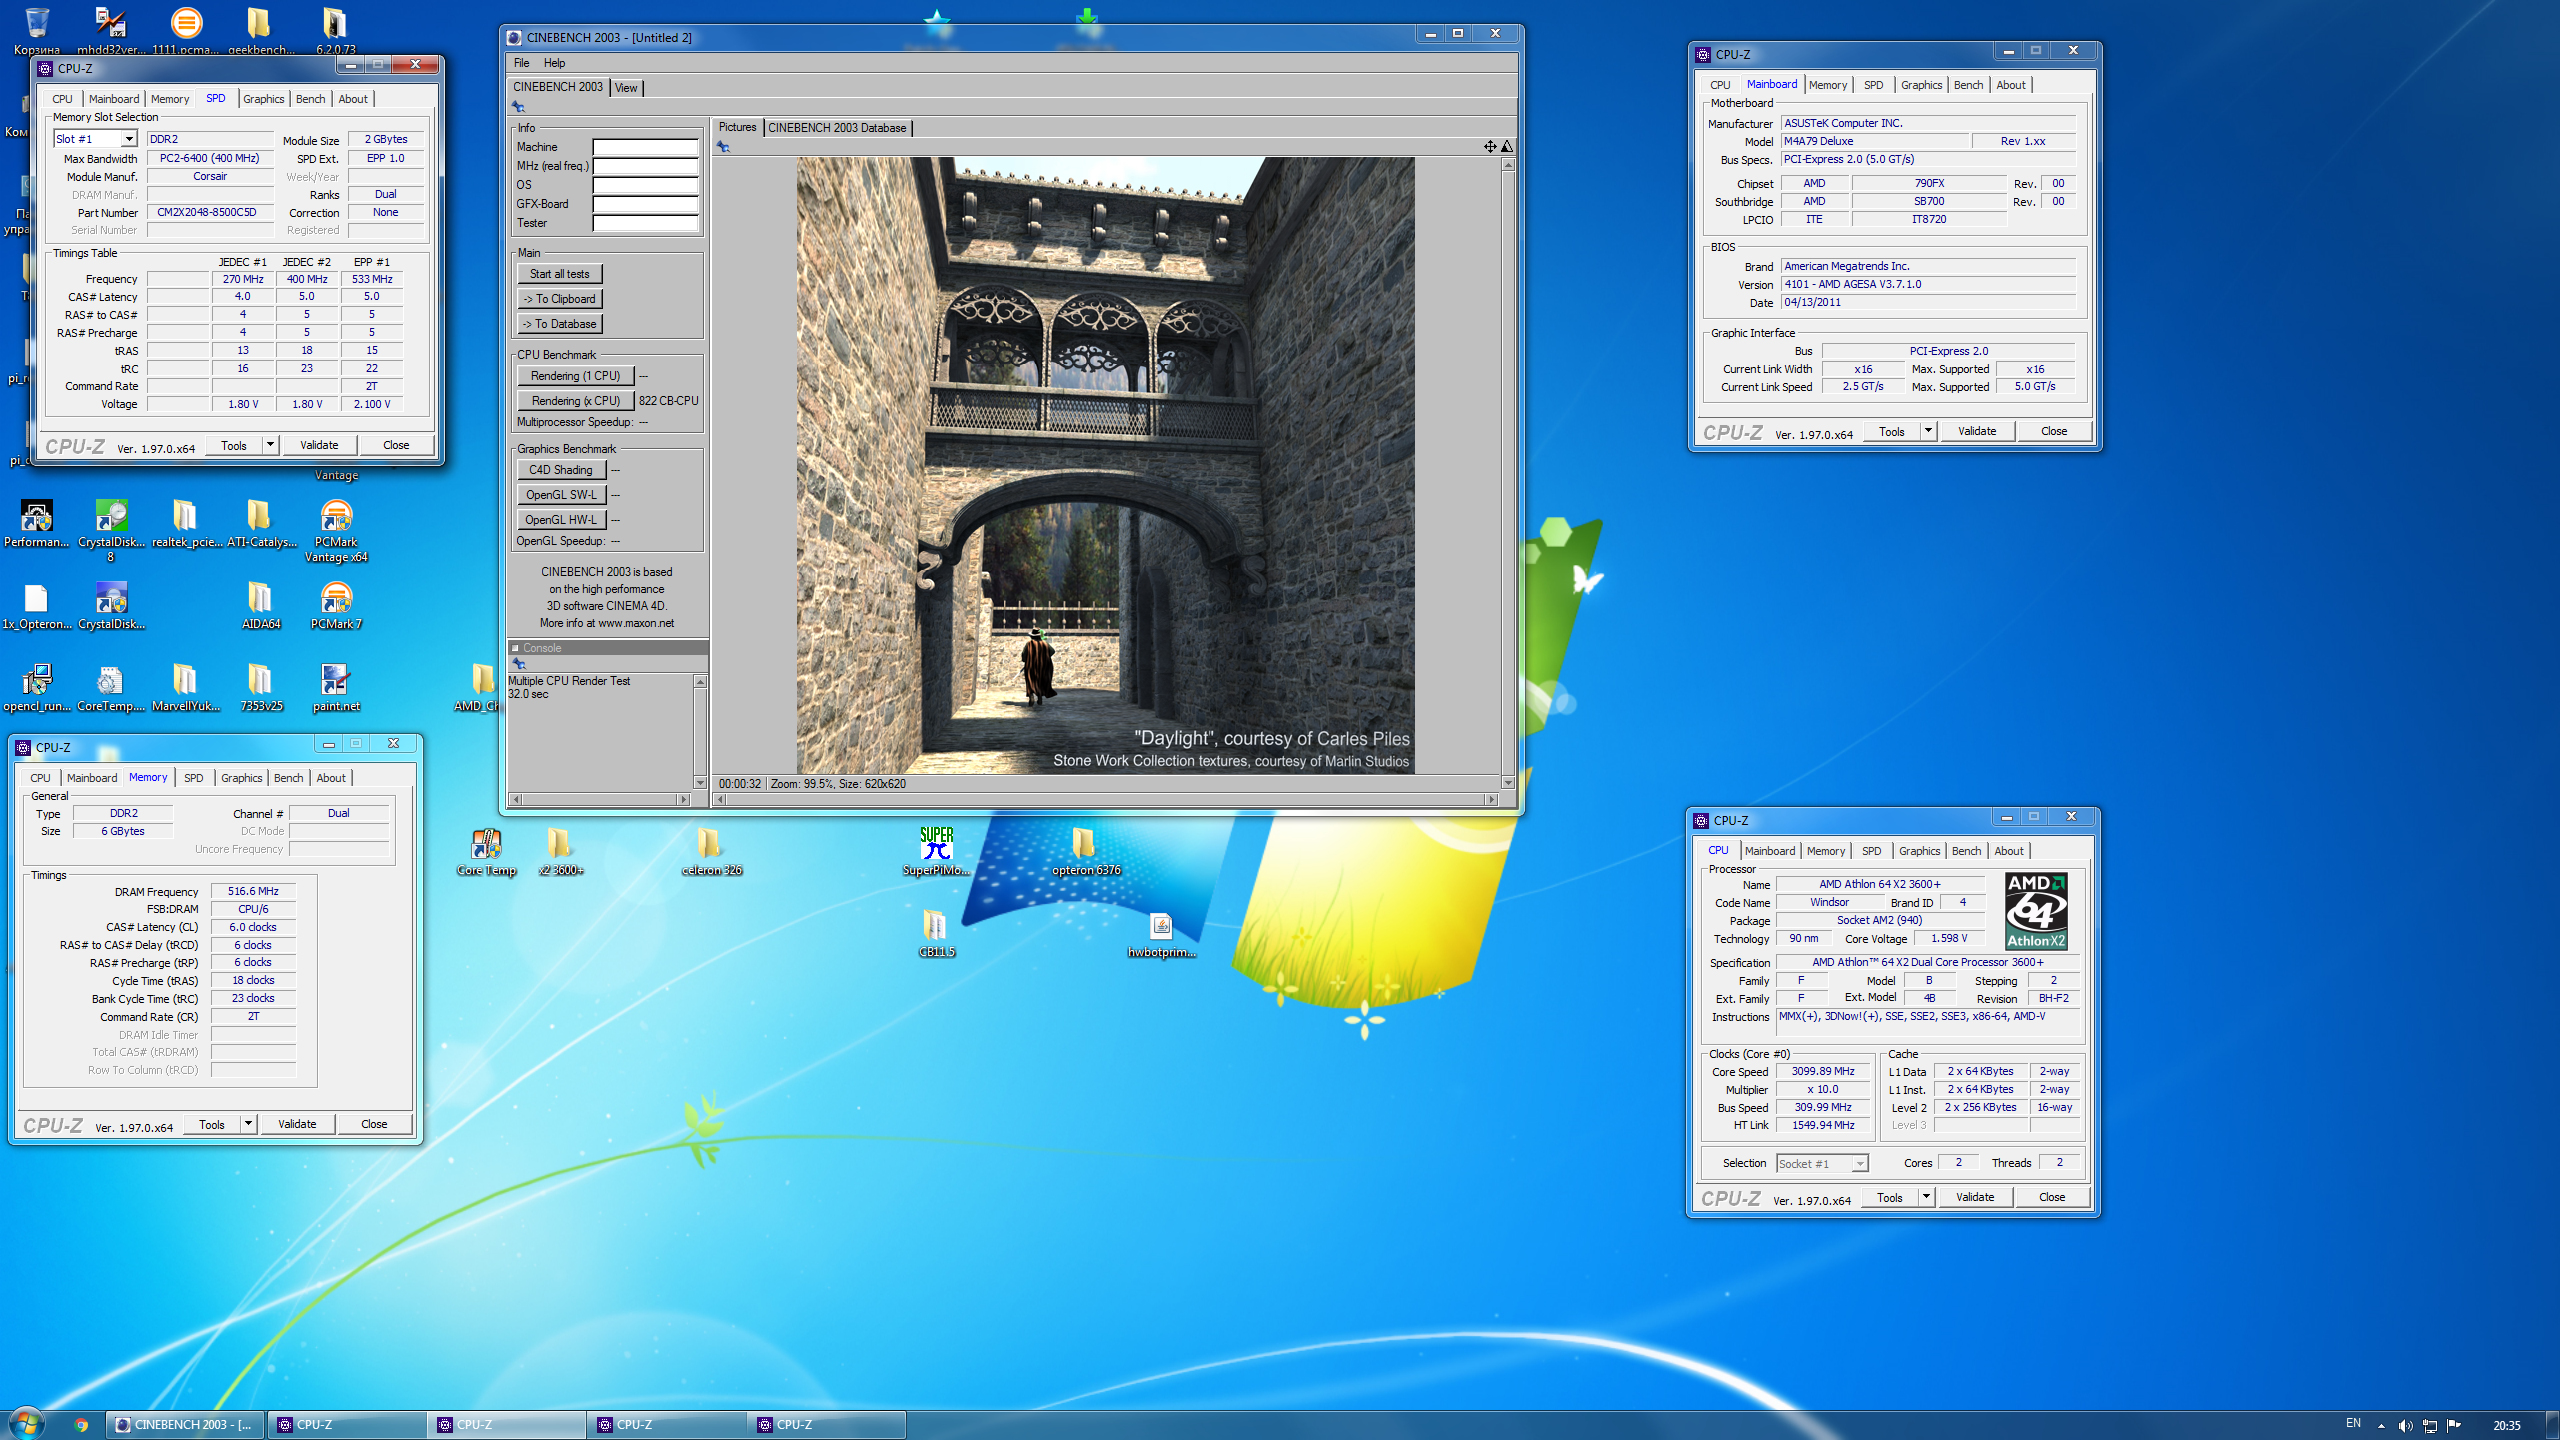This screenshot has width=2560, height=1440.
Task: Click triangle icon above Cinebench picture
Action: pyautogui.click(x=1507, y=147)
